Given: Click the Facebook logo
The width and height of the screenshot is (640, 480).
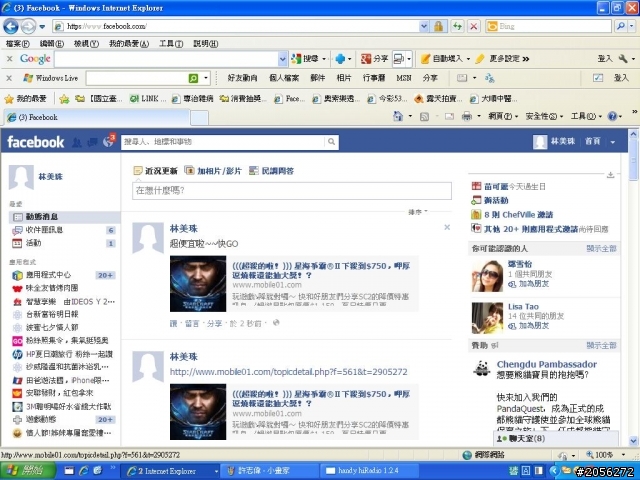Looking at the screenshot, I should pyautogui.click(x=36, y=142).
